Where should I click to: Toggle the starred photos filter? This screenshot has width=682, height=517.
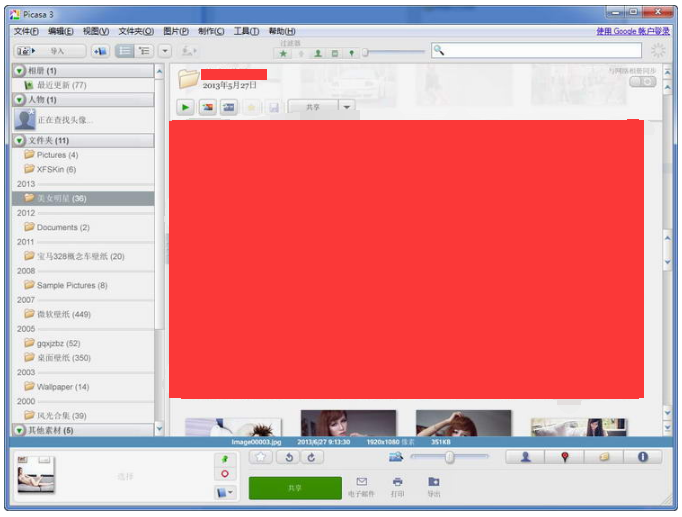click(284, 53)
